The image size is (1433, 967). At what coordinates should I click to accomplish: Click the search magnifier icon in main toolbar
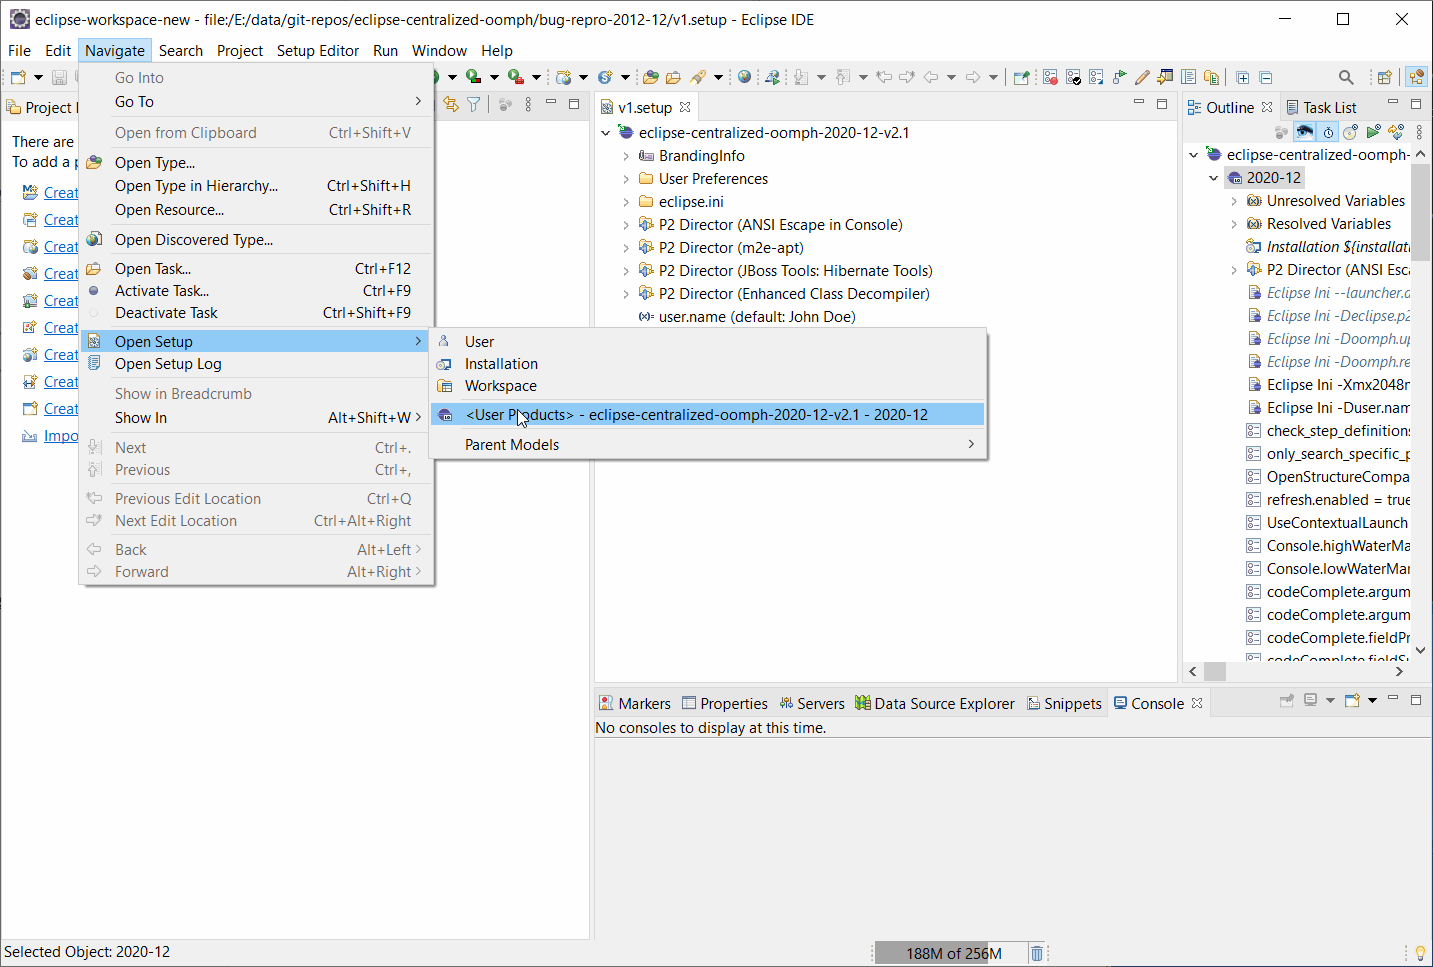tap(1346, 77)
